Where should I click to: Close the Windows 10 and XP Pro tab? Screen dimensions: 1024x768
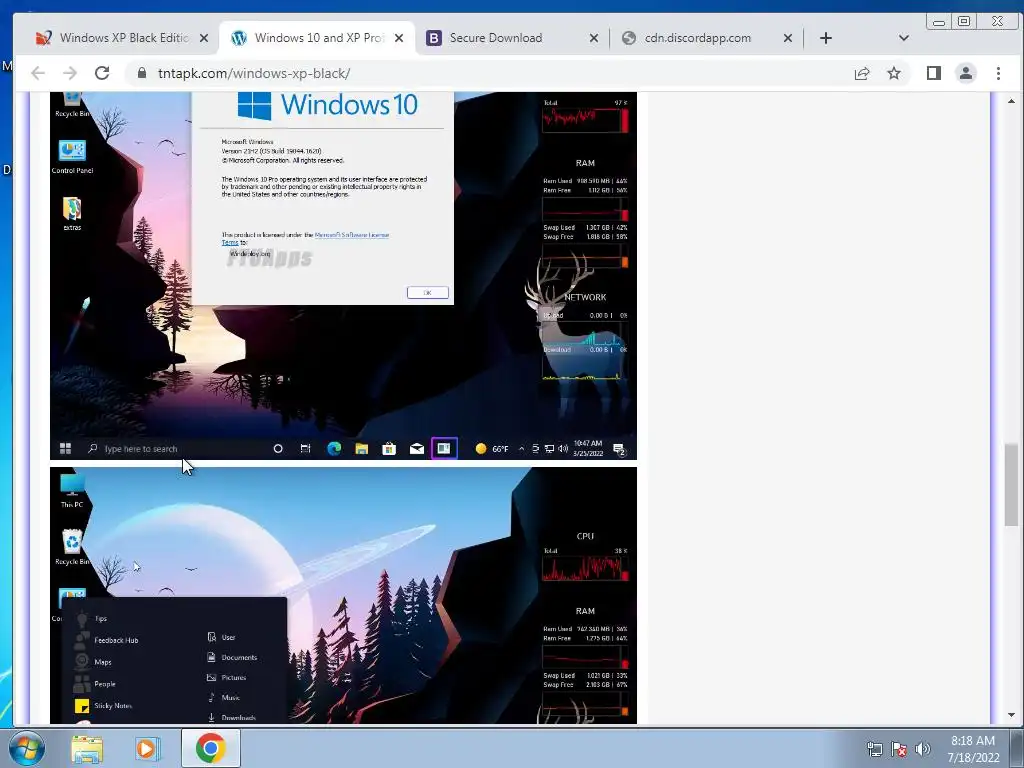click(399, 38)
